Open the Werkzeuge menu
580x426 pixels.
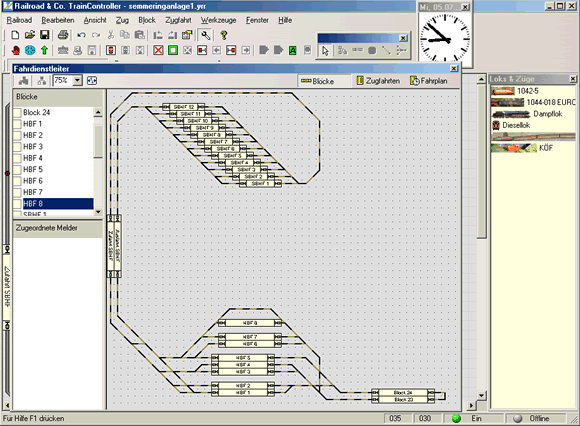click(x=218, y=20)
